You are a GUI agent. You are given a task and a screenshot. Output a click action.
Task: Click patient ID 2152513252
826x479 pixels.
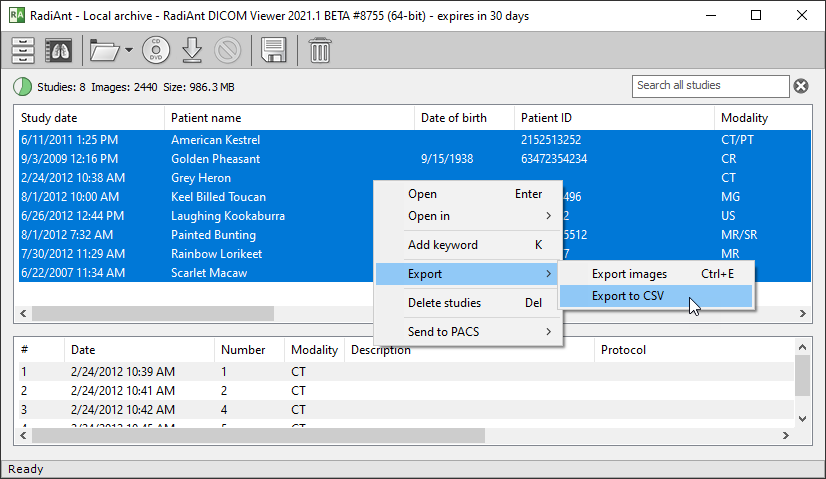pyautogui.click(x=551, y=140)
